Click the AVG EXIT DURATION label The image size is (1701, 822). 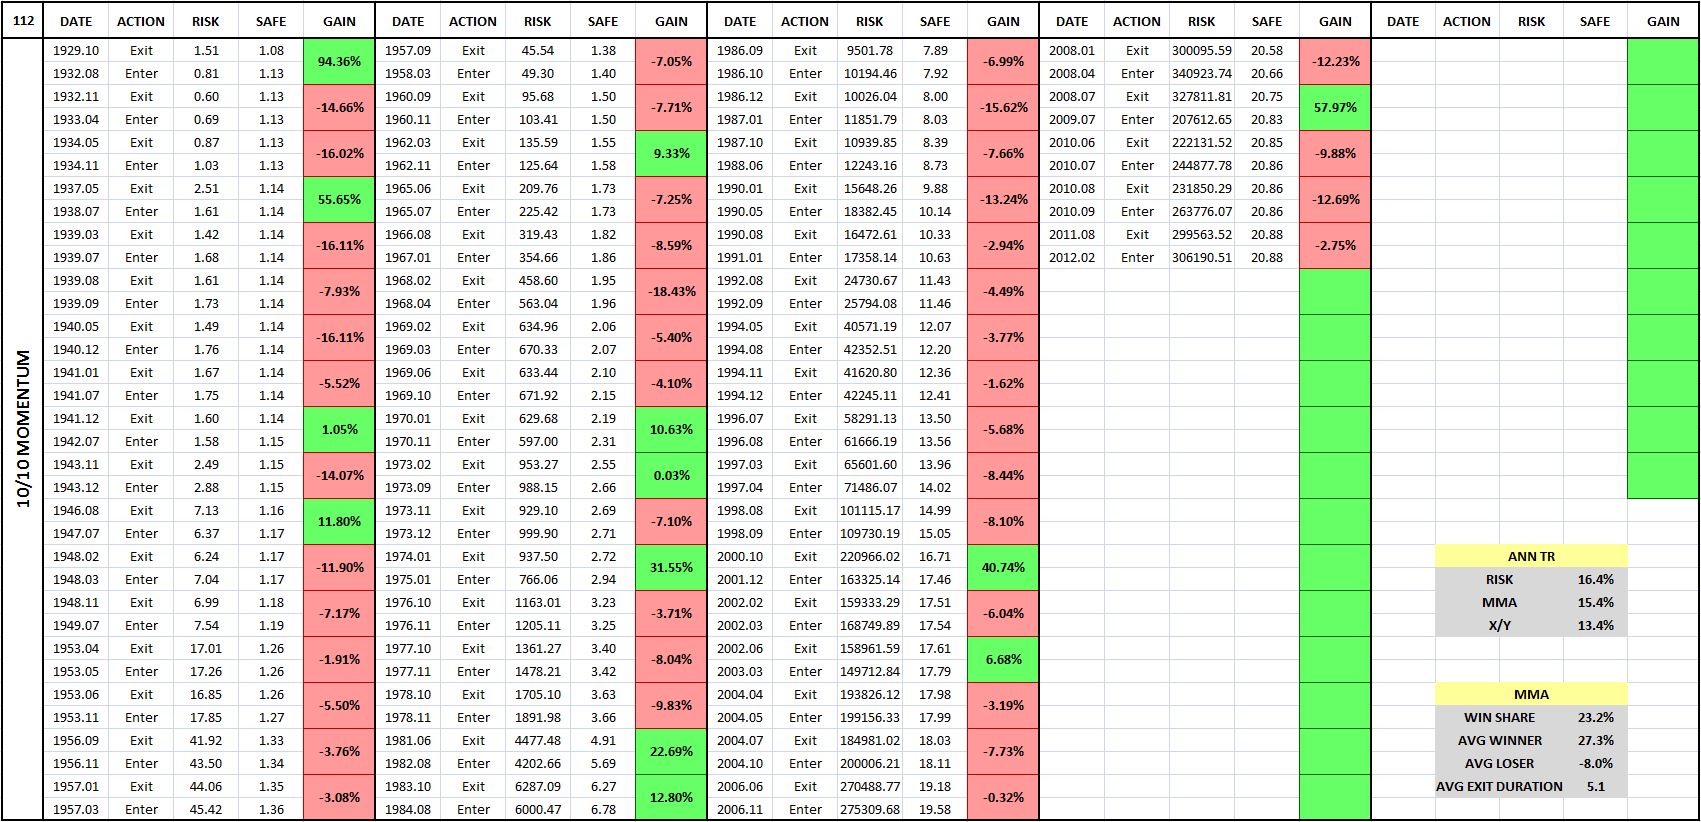pyautogui.click(x=1499, y=787)
